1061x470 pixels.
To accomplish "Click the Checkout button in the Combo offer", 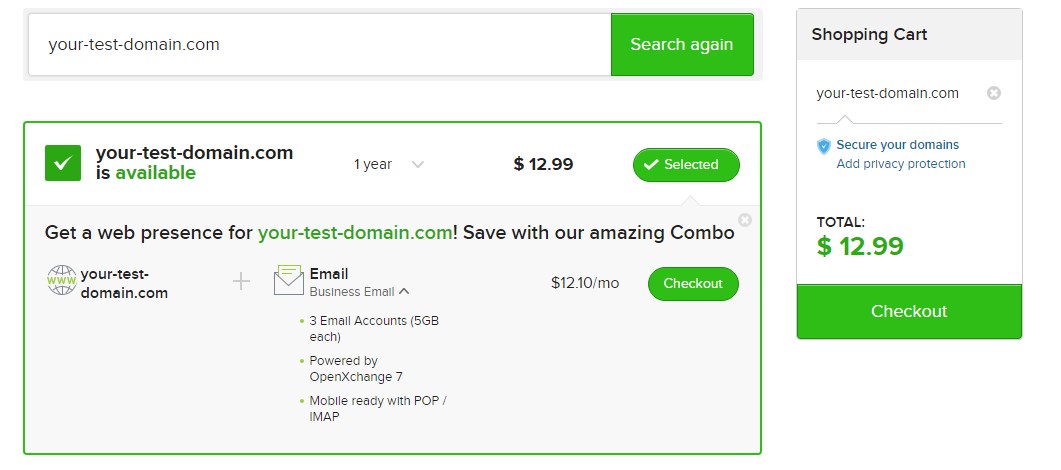I will click(x=693, y=284).
